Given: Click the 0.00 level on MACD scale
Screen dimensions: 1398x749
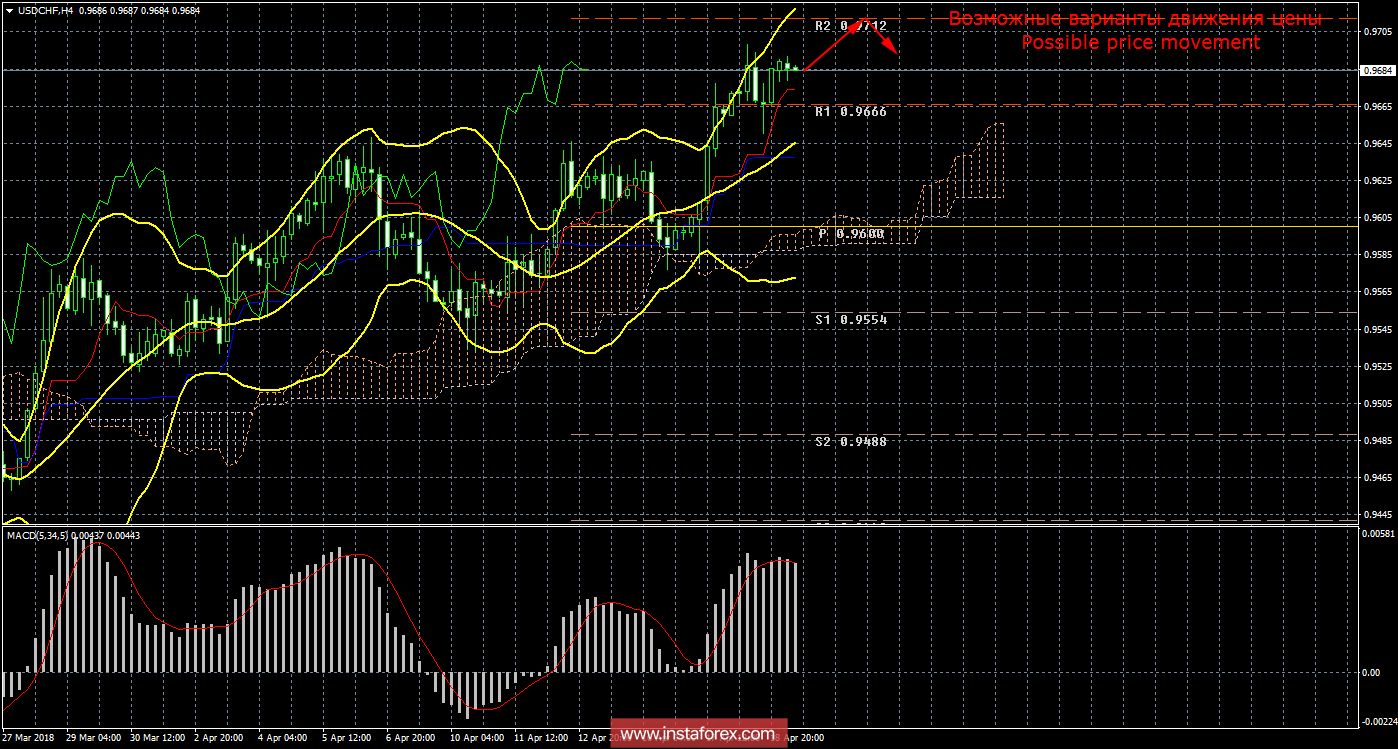Looking at the screenshot, I should click(1370, 672).
